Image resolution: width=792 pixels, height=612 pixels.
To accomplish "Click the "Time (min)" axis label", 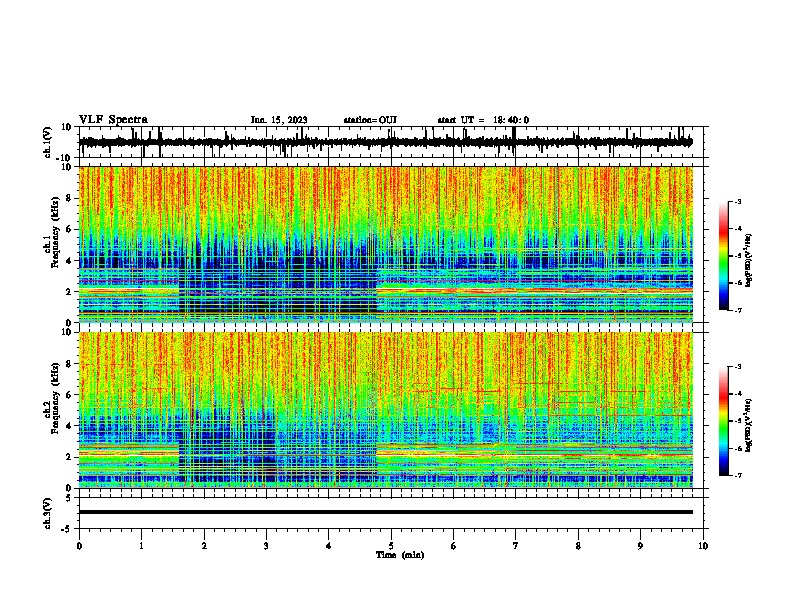I will 400,555.
